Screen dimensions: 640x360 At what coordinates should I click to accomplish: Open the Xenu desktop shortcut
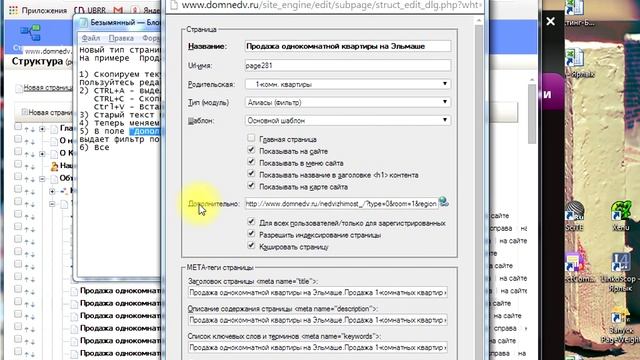click(x=620, y=216)
